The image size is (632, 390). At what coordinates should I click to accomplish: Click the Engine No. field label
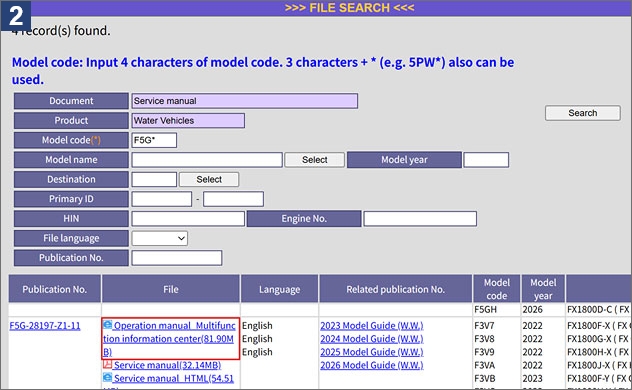pos(304,218)
